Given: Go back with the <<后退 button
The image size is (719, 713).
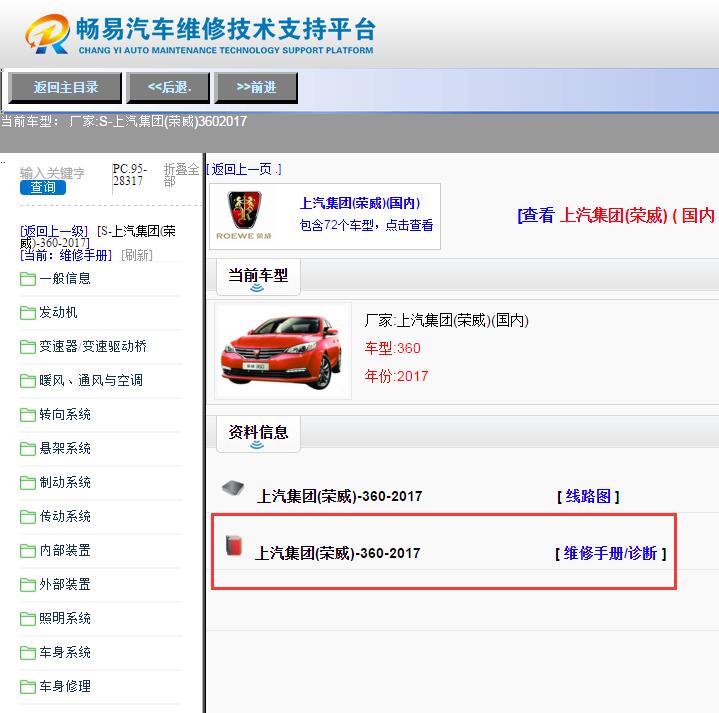Looking at the screenshot, I should pos(168,87).
